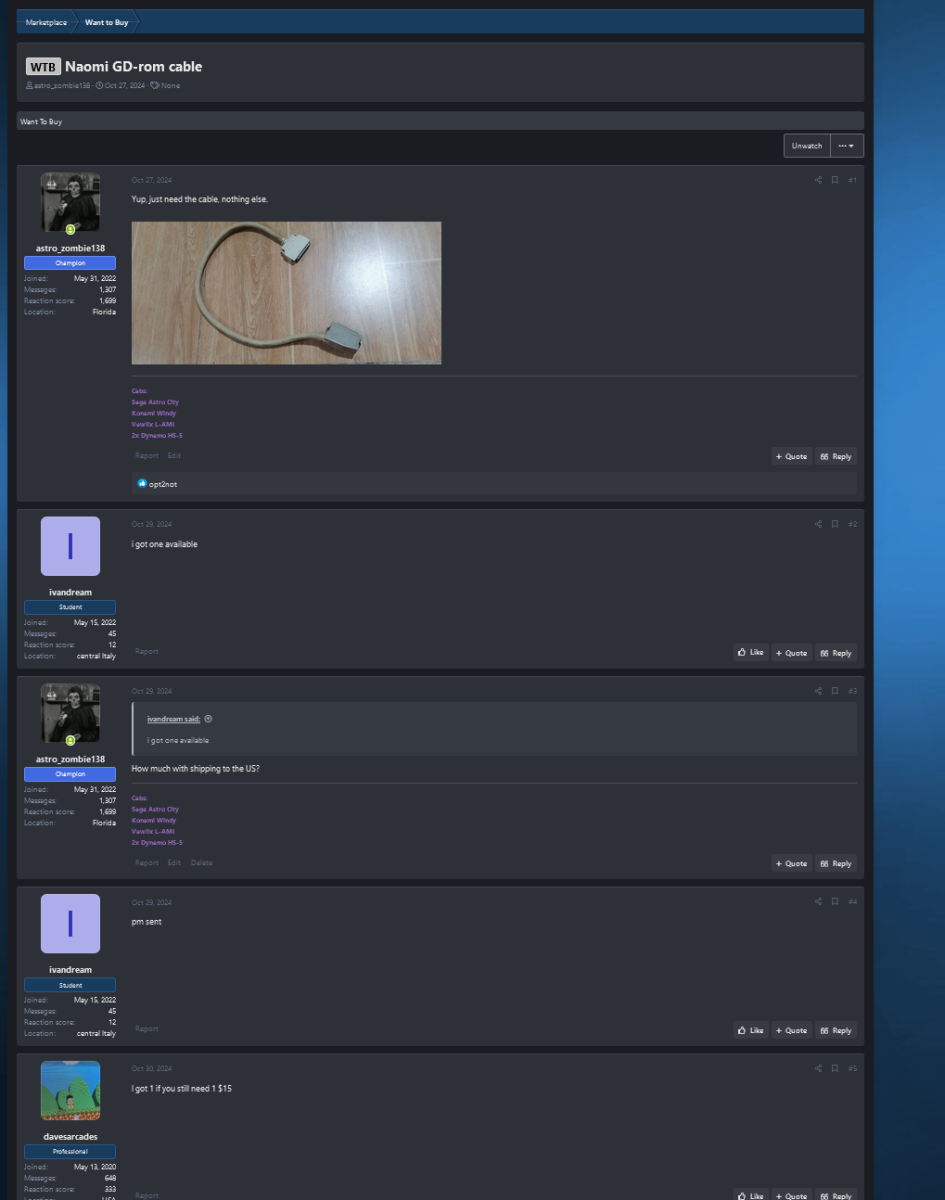This screenshot has width=945, height=1200.
Task: Quote davesarcades' $15 offer post
Action: point(791,1196)
